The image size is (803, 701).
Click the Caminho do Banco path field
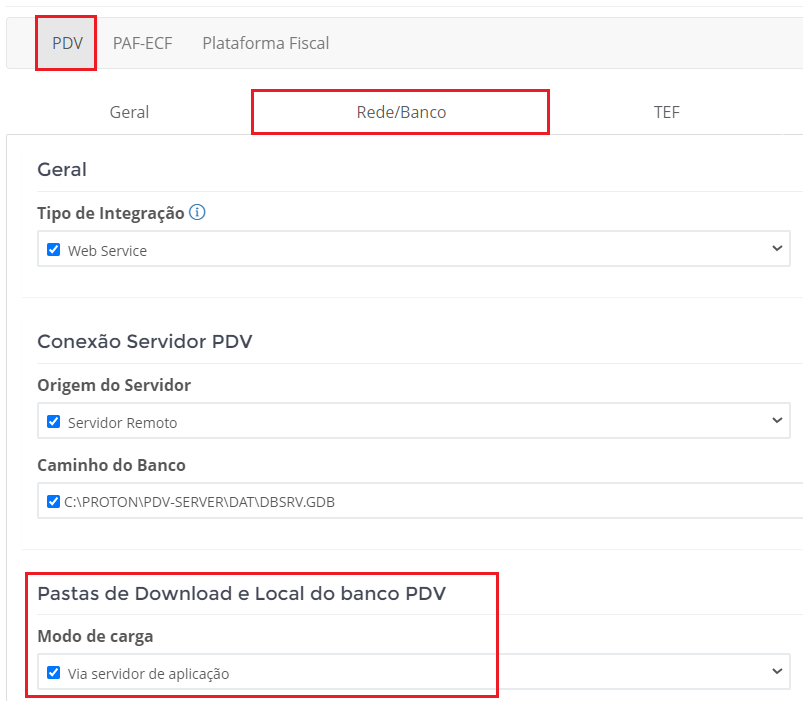tap(420, 500)
